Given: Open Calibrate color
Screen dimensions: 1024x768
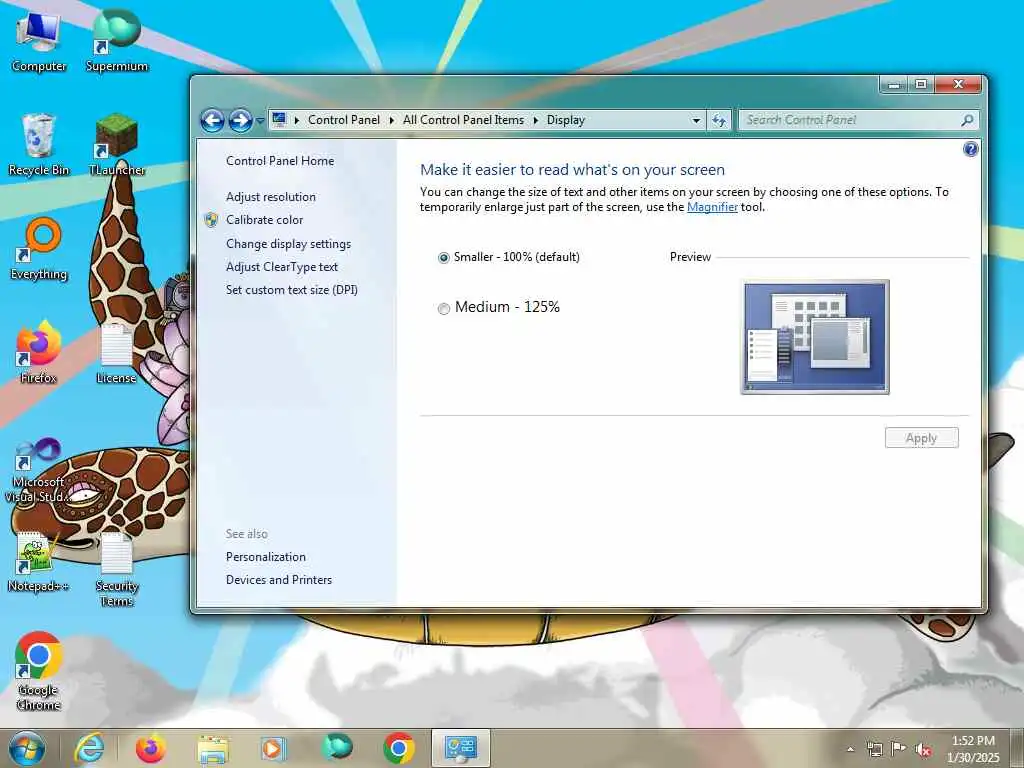Looking at the screenshot, I should tap(264, 220).
